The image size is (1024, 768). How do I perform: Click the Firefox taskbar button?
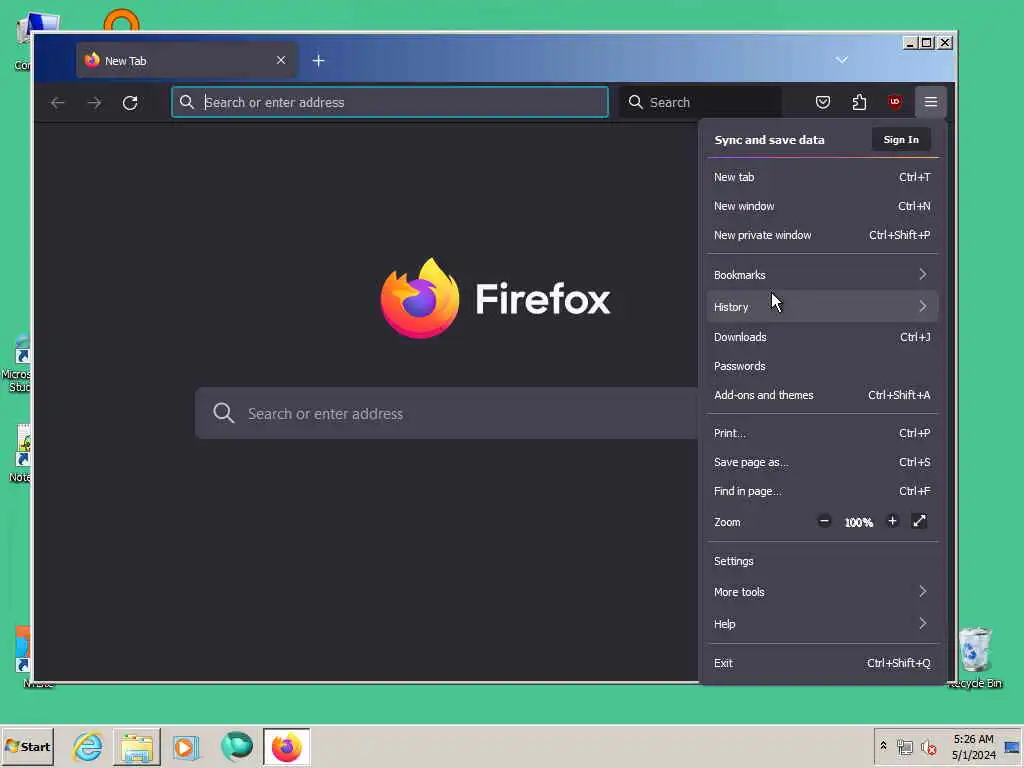pos(287,746)
